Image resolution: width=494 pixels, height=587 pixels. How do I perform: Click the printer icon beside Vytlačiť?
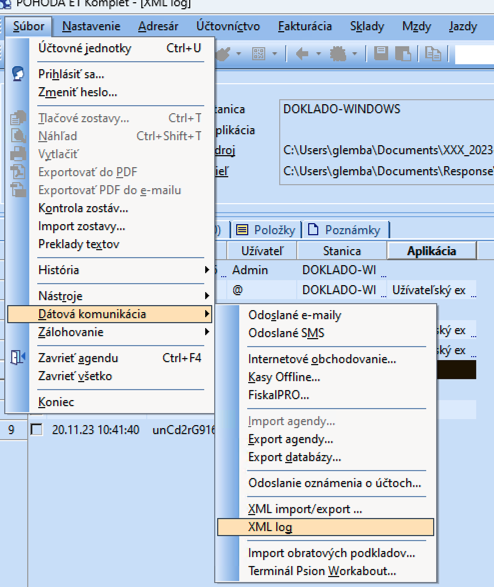pos(18,154)
